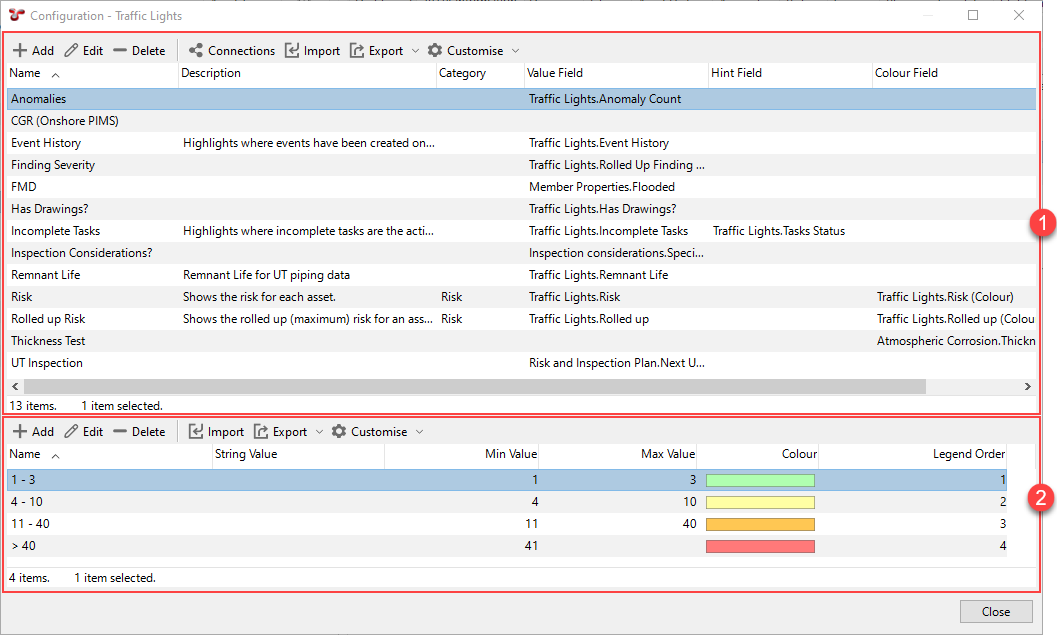Select the Remnant Life row
Image resolution: width=1057 pixels, height=635 pixels.
click(x=46, y=275)
